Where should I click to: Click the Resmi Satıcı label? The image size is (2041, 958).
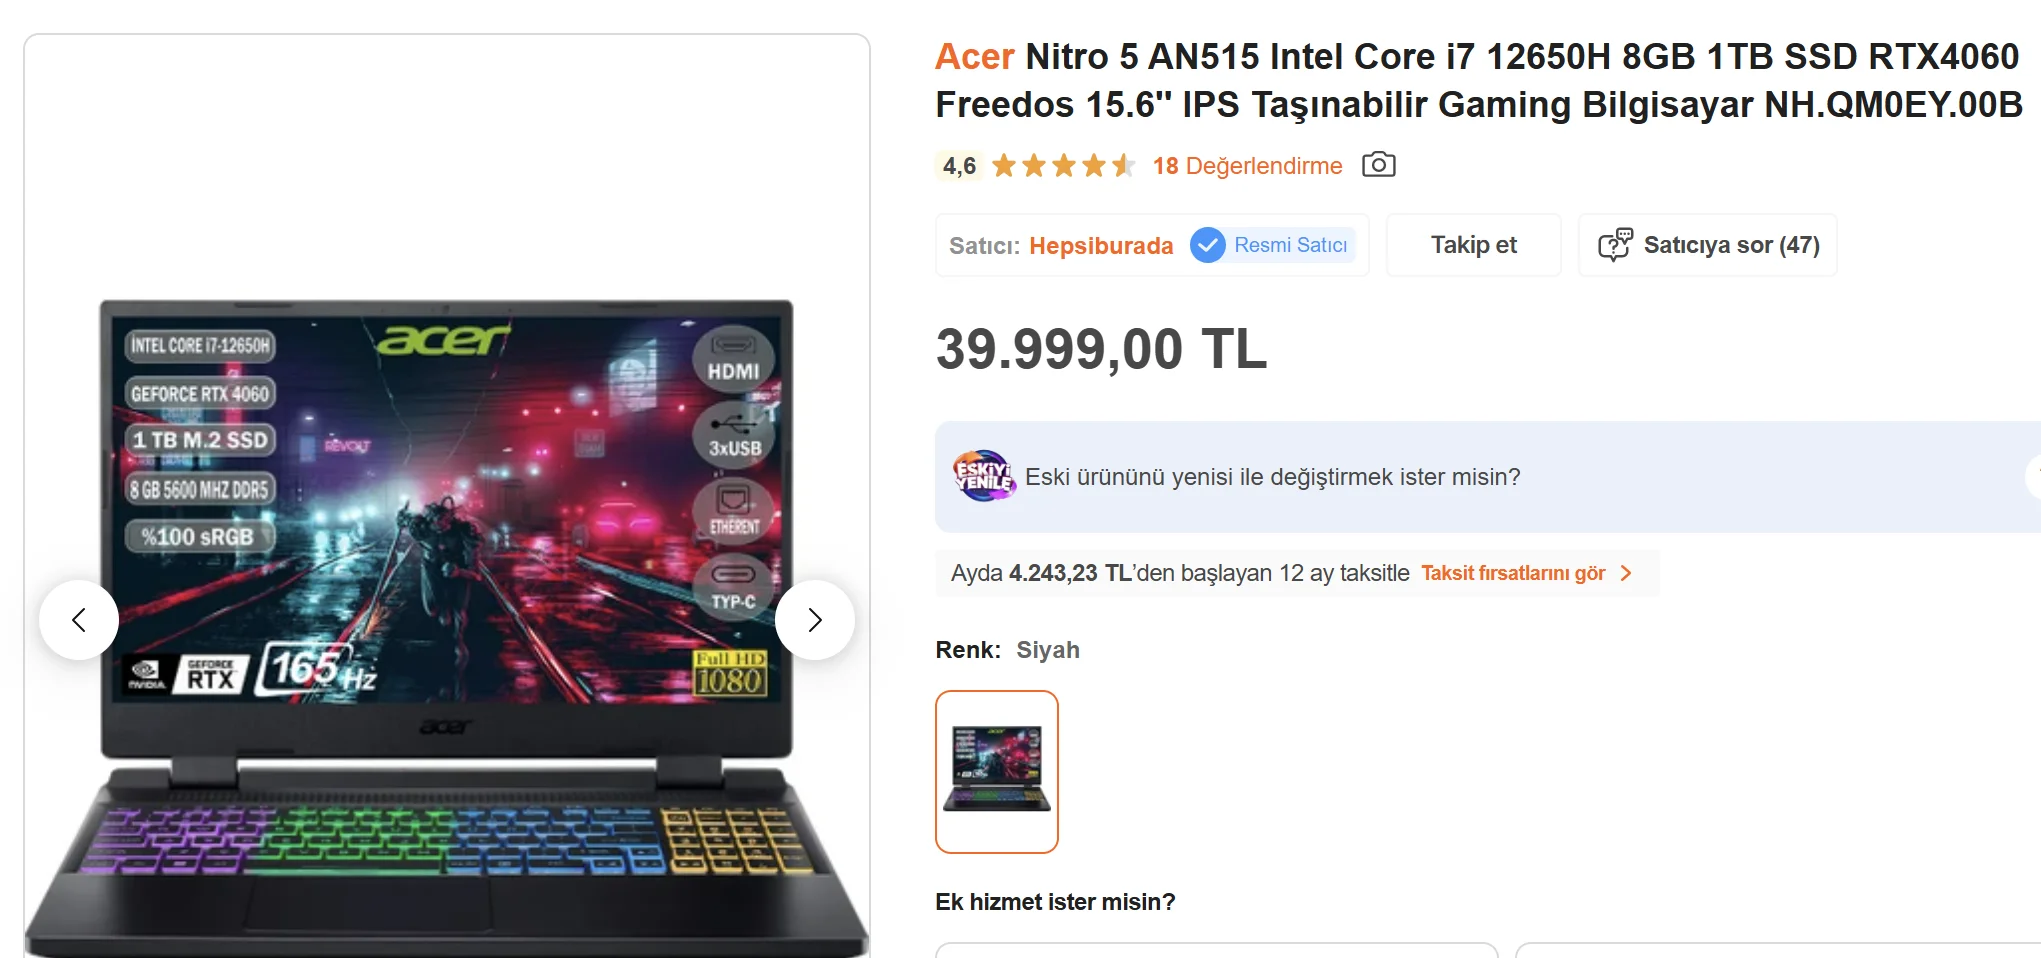click(x=1290, y=245)
